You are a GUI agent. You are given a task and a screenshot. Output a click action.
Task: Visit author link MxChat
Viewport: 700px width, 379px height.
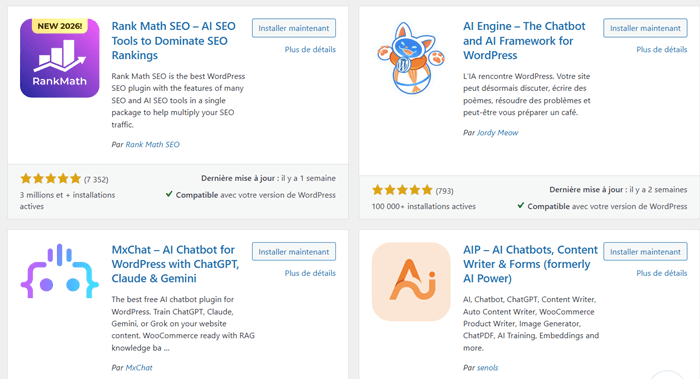click(139, 367)
